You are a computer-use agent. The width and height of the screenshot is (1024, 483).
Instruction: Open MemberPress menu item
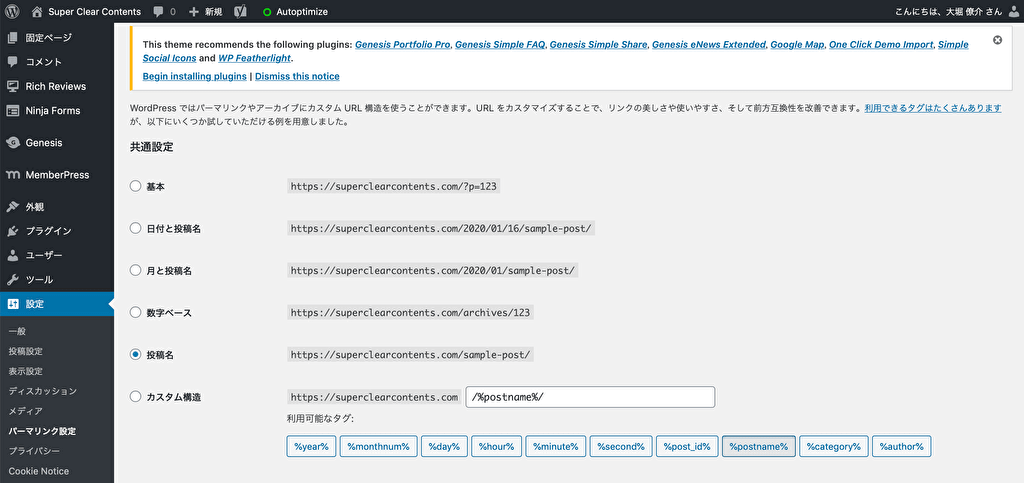57,175
